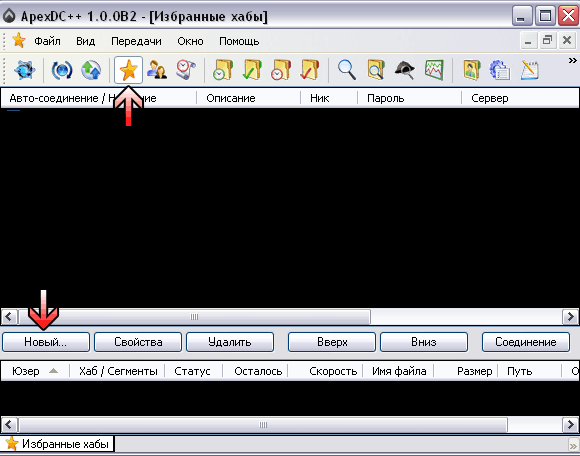This screenshot has width=580, height=456.
Task: Sort transfers by Осталось column header
Action: click(255, 371)
